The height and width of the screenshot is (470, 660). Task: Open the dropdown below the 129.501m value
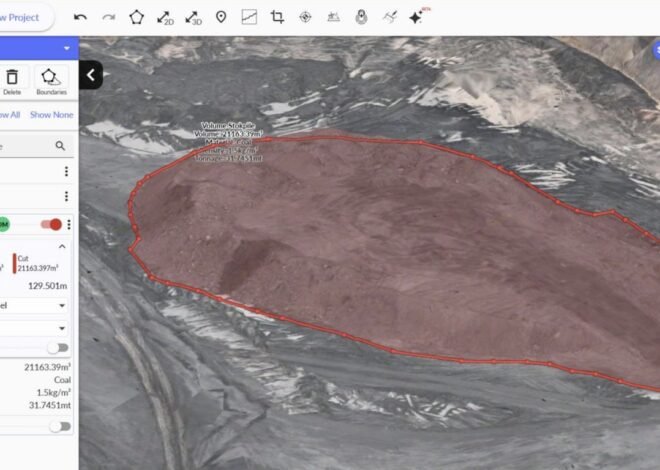coord(62,305)
